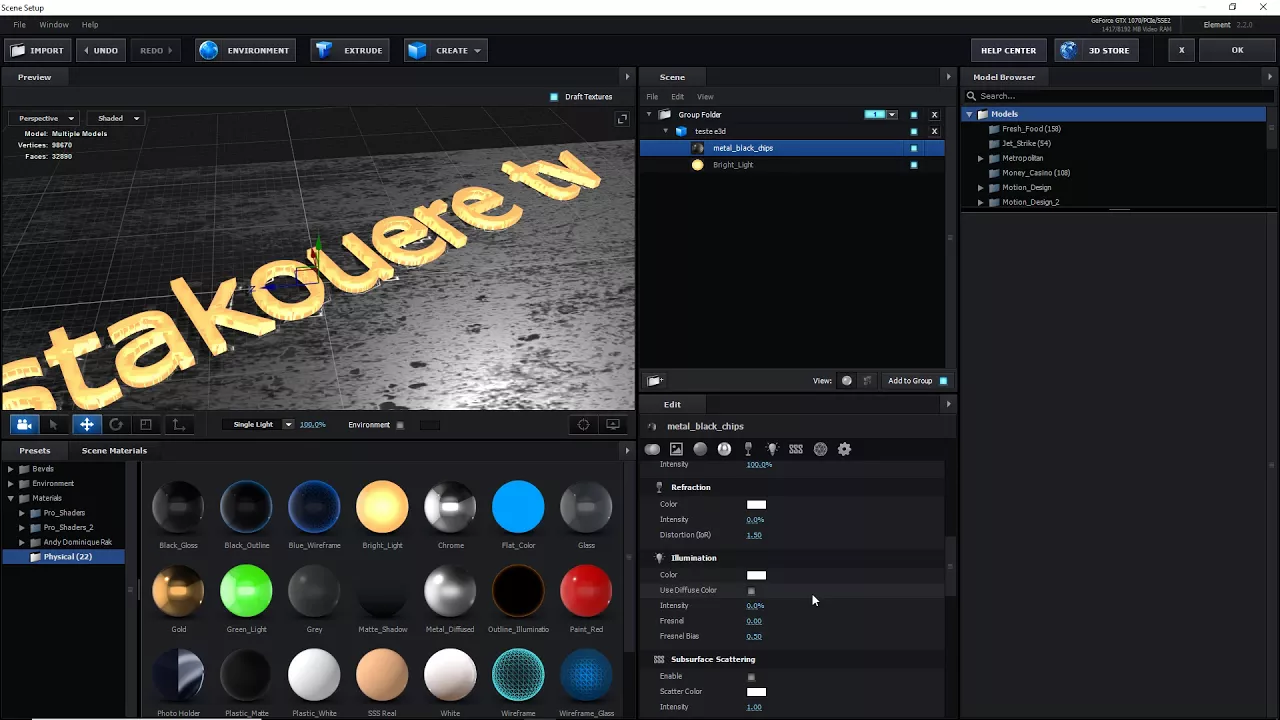Open the SSS subsurface scattering icon
Screen dimensions: 1280x720
pyautogui.click(x=796, y=449)
